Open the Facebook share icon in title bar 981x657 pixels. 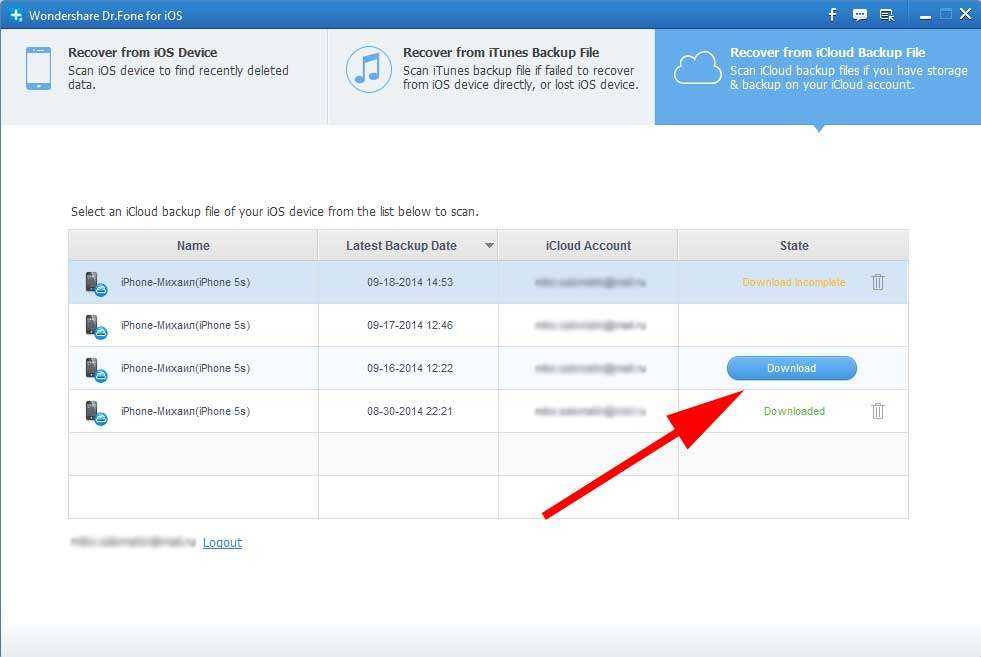[832, 15]
